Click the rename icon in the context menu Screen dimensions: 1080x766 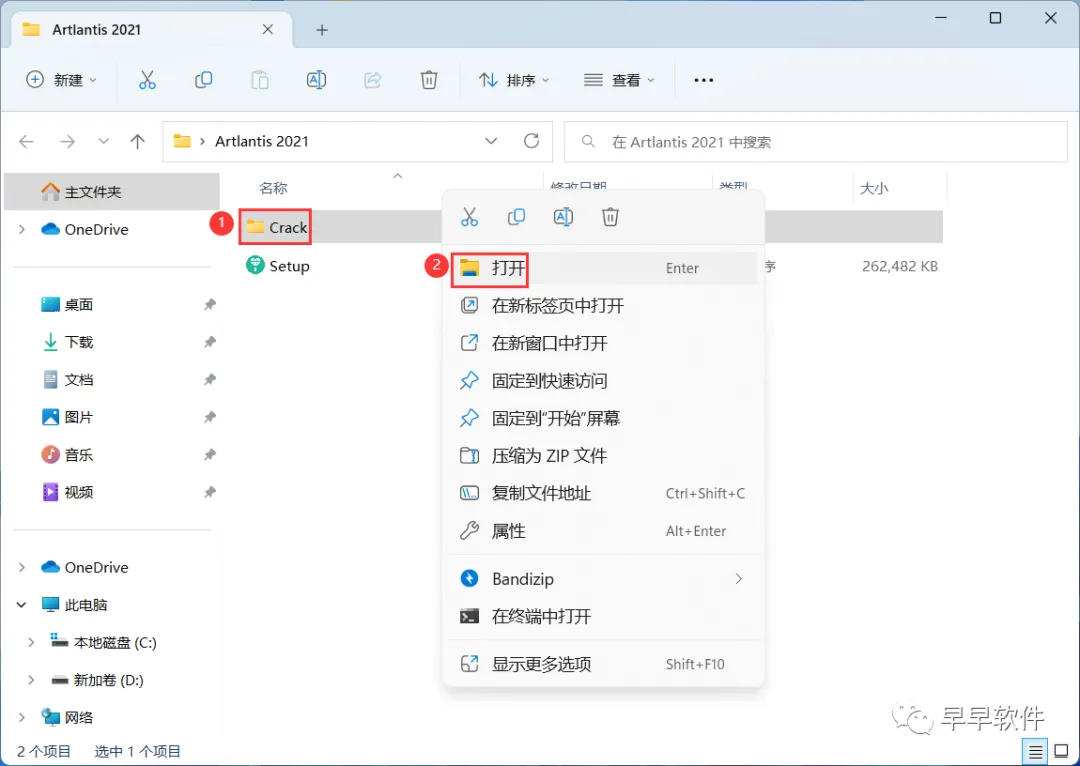[x=563, y=217]
